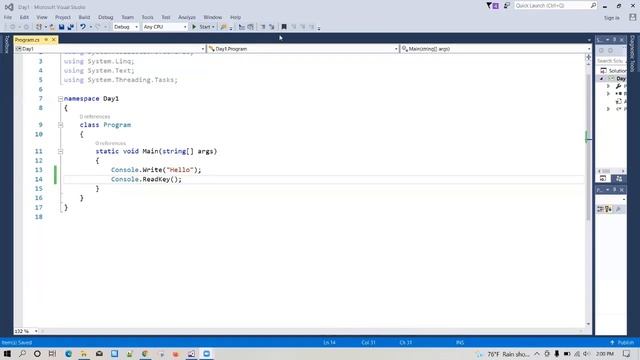
Task: Close the Program.cs tab
Action: tap(53, 40)
